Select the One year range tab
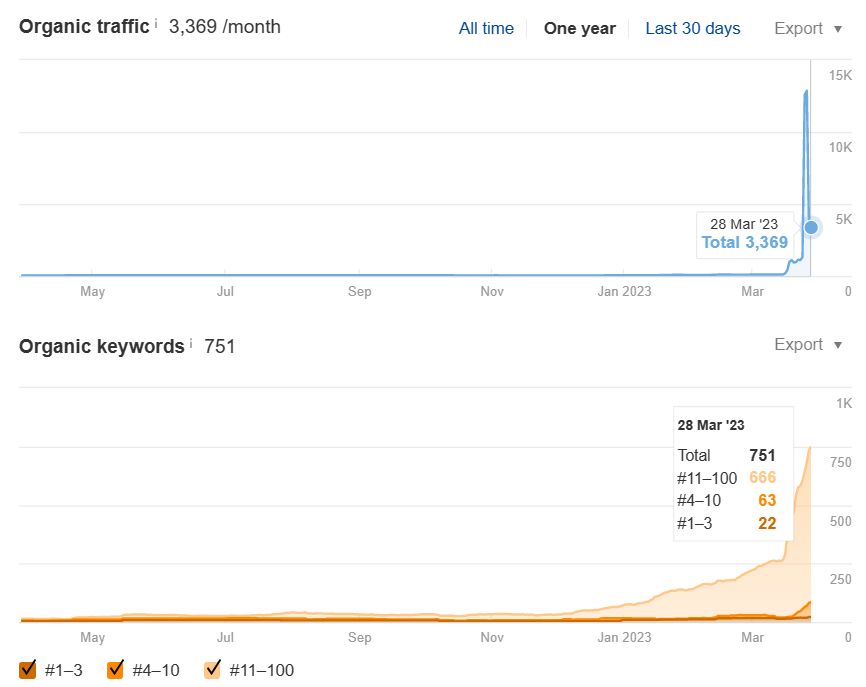 pos(579,28)
